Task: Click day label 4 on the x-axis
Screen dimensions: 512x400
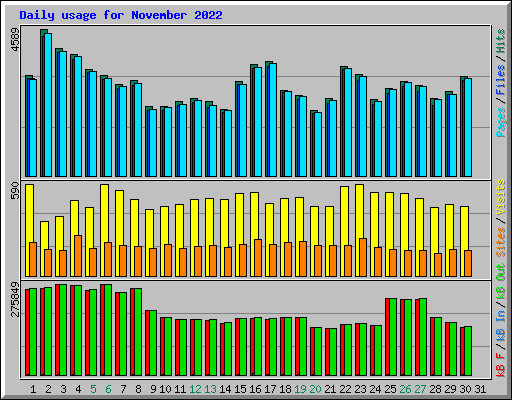Action: coord(78,389)
